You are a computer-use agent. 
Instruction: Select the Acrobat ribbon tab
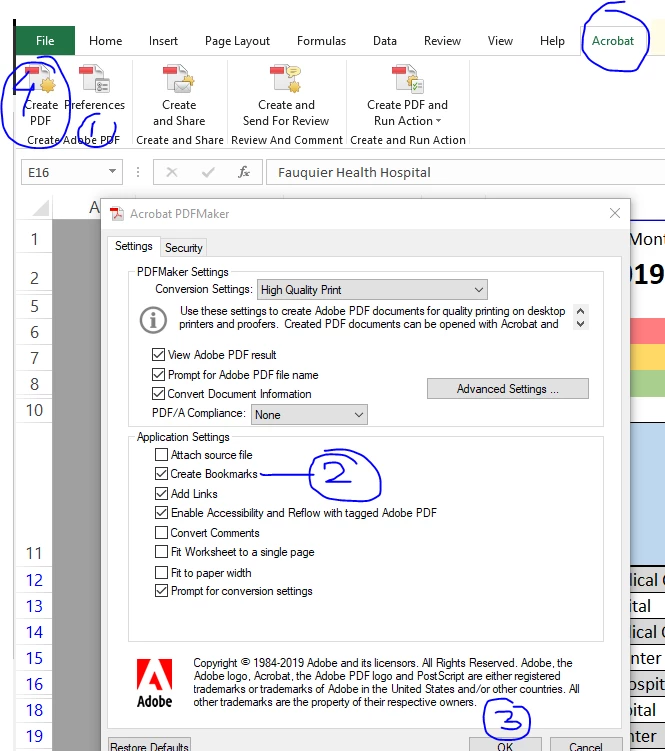point(612,41)
